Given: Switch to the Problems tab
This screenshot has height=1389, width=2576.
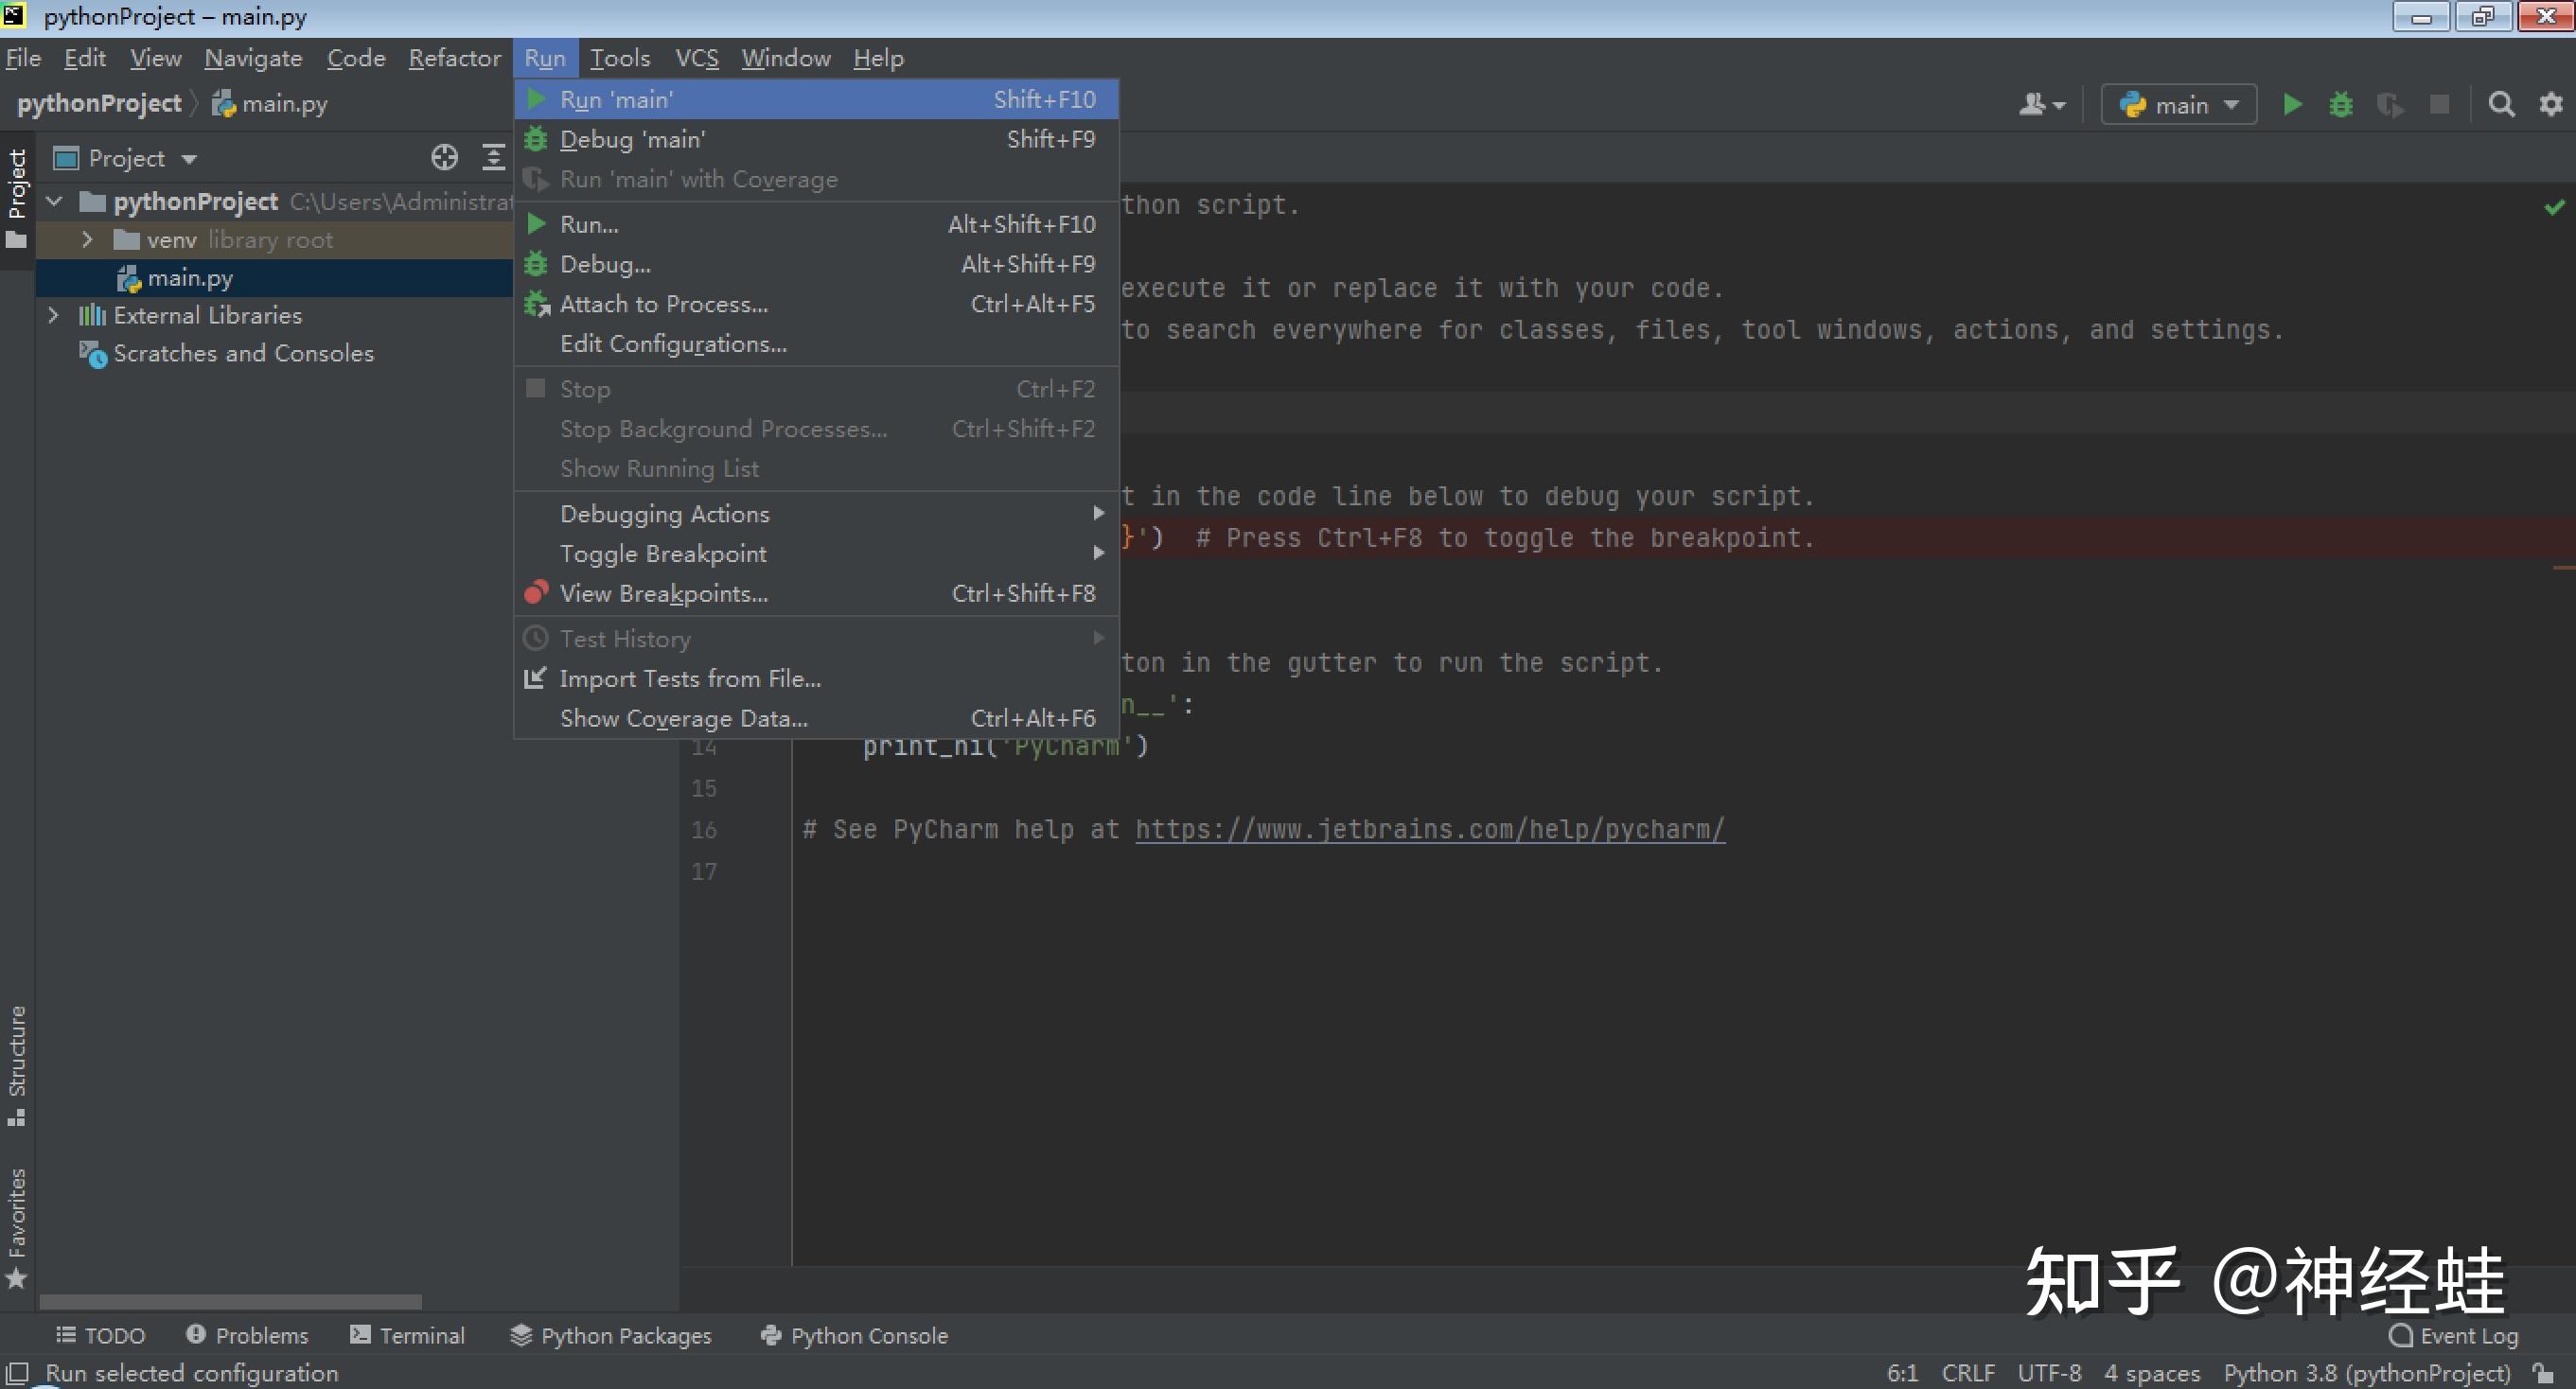Looking at the screenshot, I should [247, 1335].
